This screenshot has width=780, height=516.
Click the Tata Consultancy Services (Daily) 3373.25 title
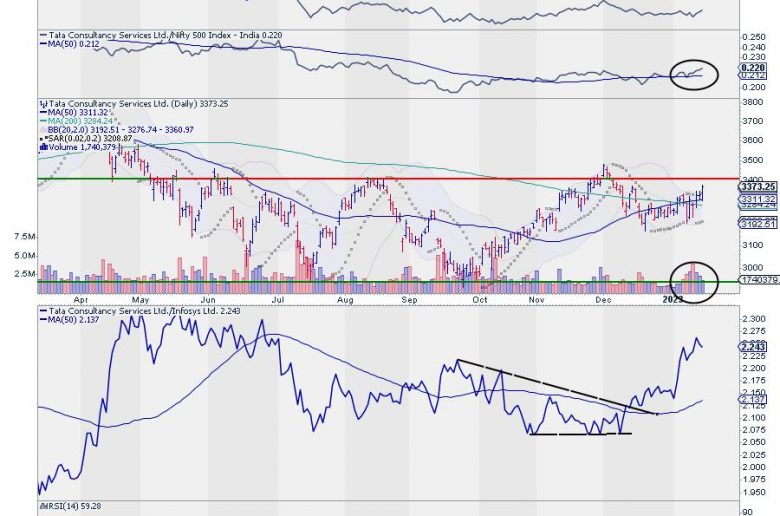pos(134,103)
